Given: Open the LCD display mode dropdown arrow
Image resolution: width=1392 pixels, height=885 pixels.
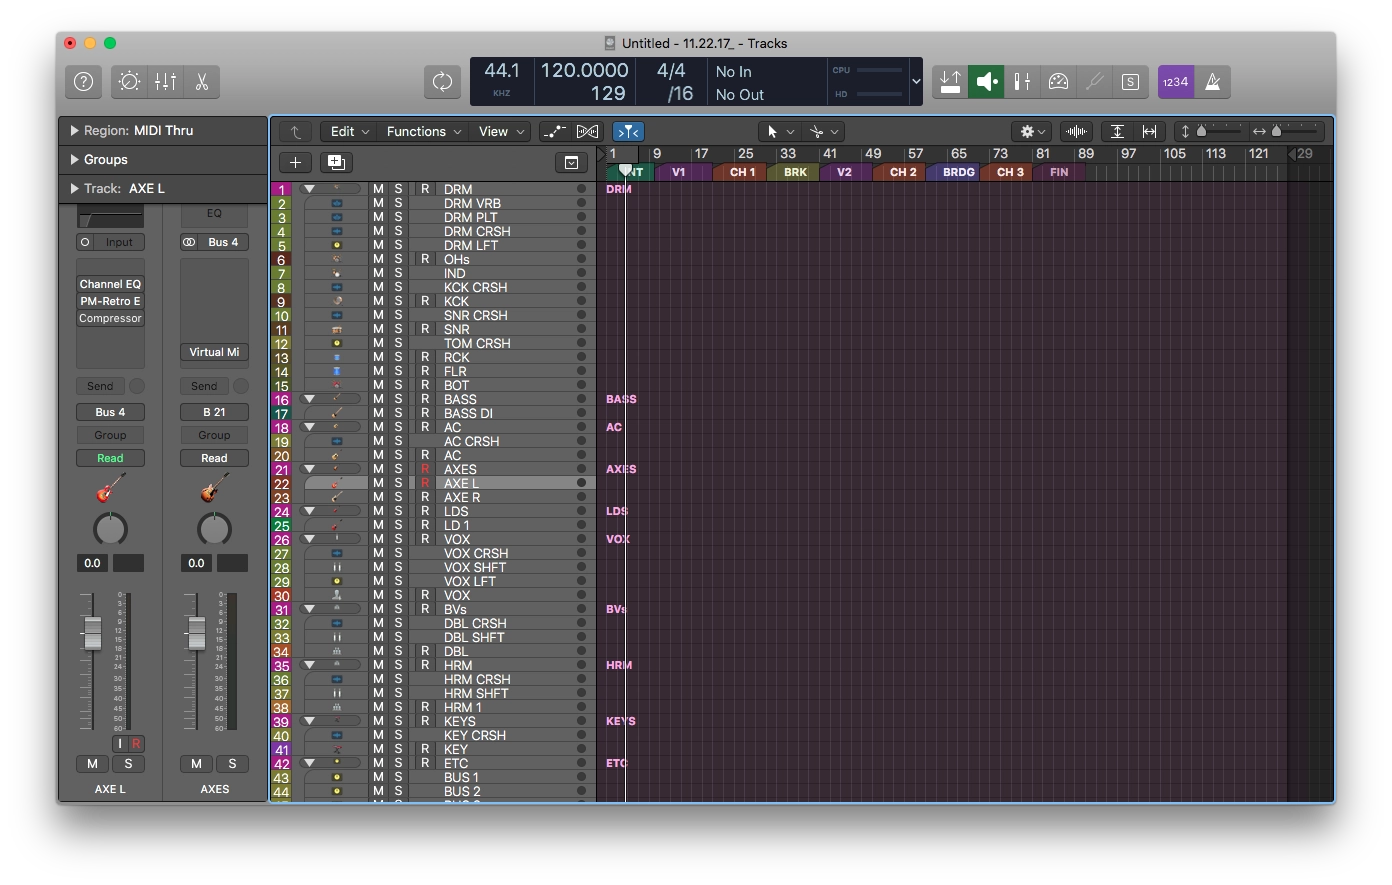Looking at the screenshot, I should (916, 82).
